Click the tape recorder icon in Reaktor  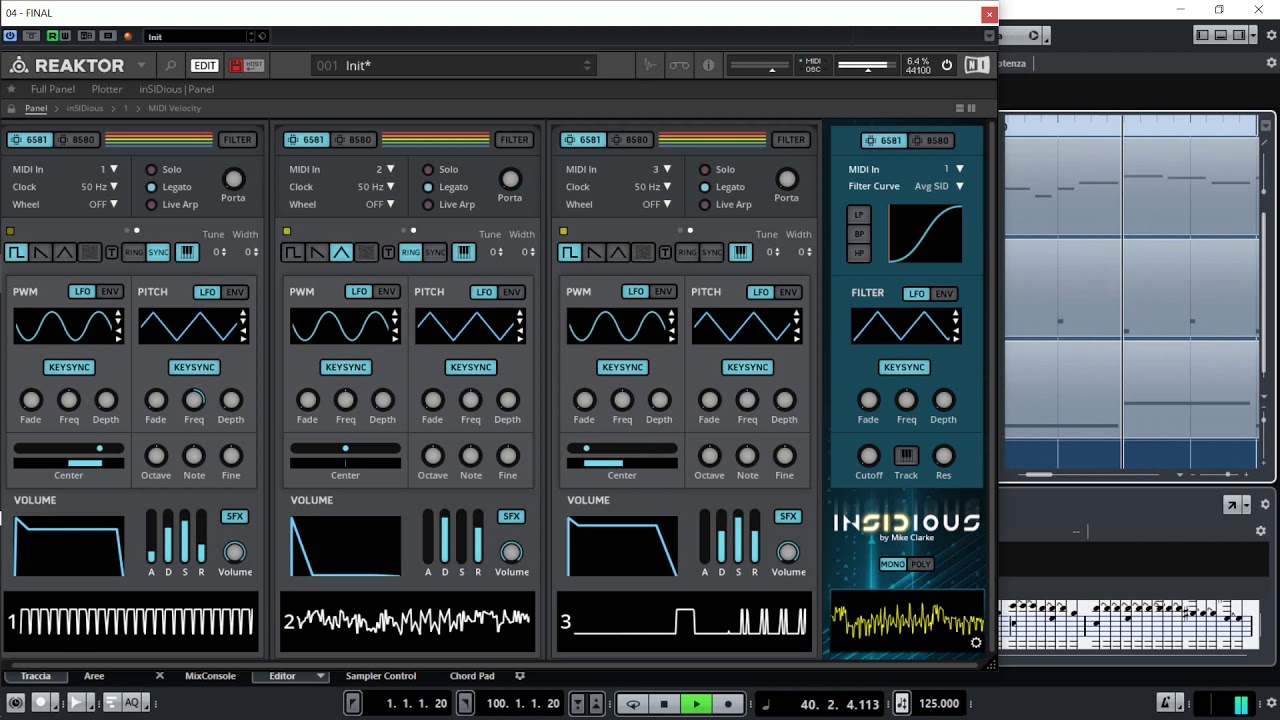(x=679, y=66)
